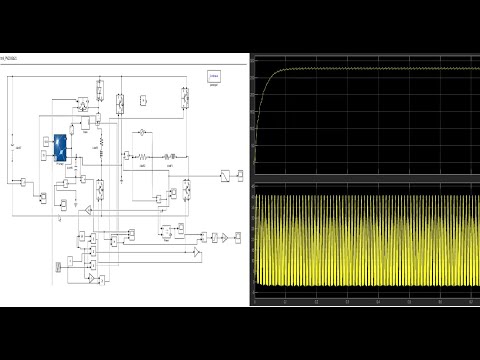Select the tall block just above the PV array's right
This screenshot has height=360, width=480.
click(85, 124)
